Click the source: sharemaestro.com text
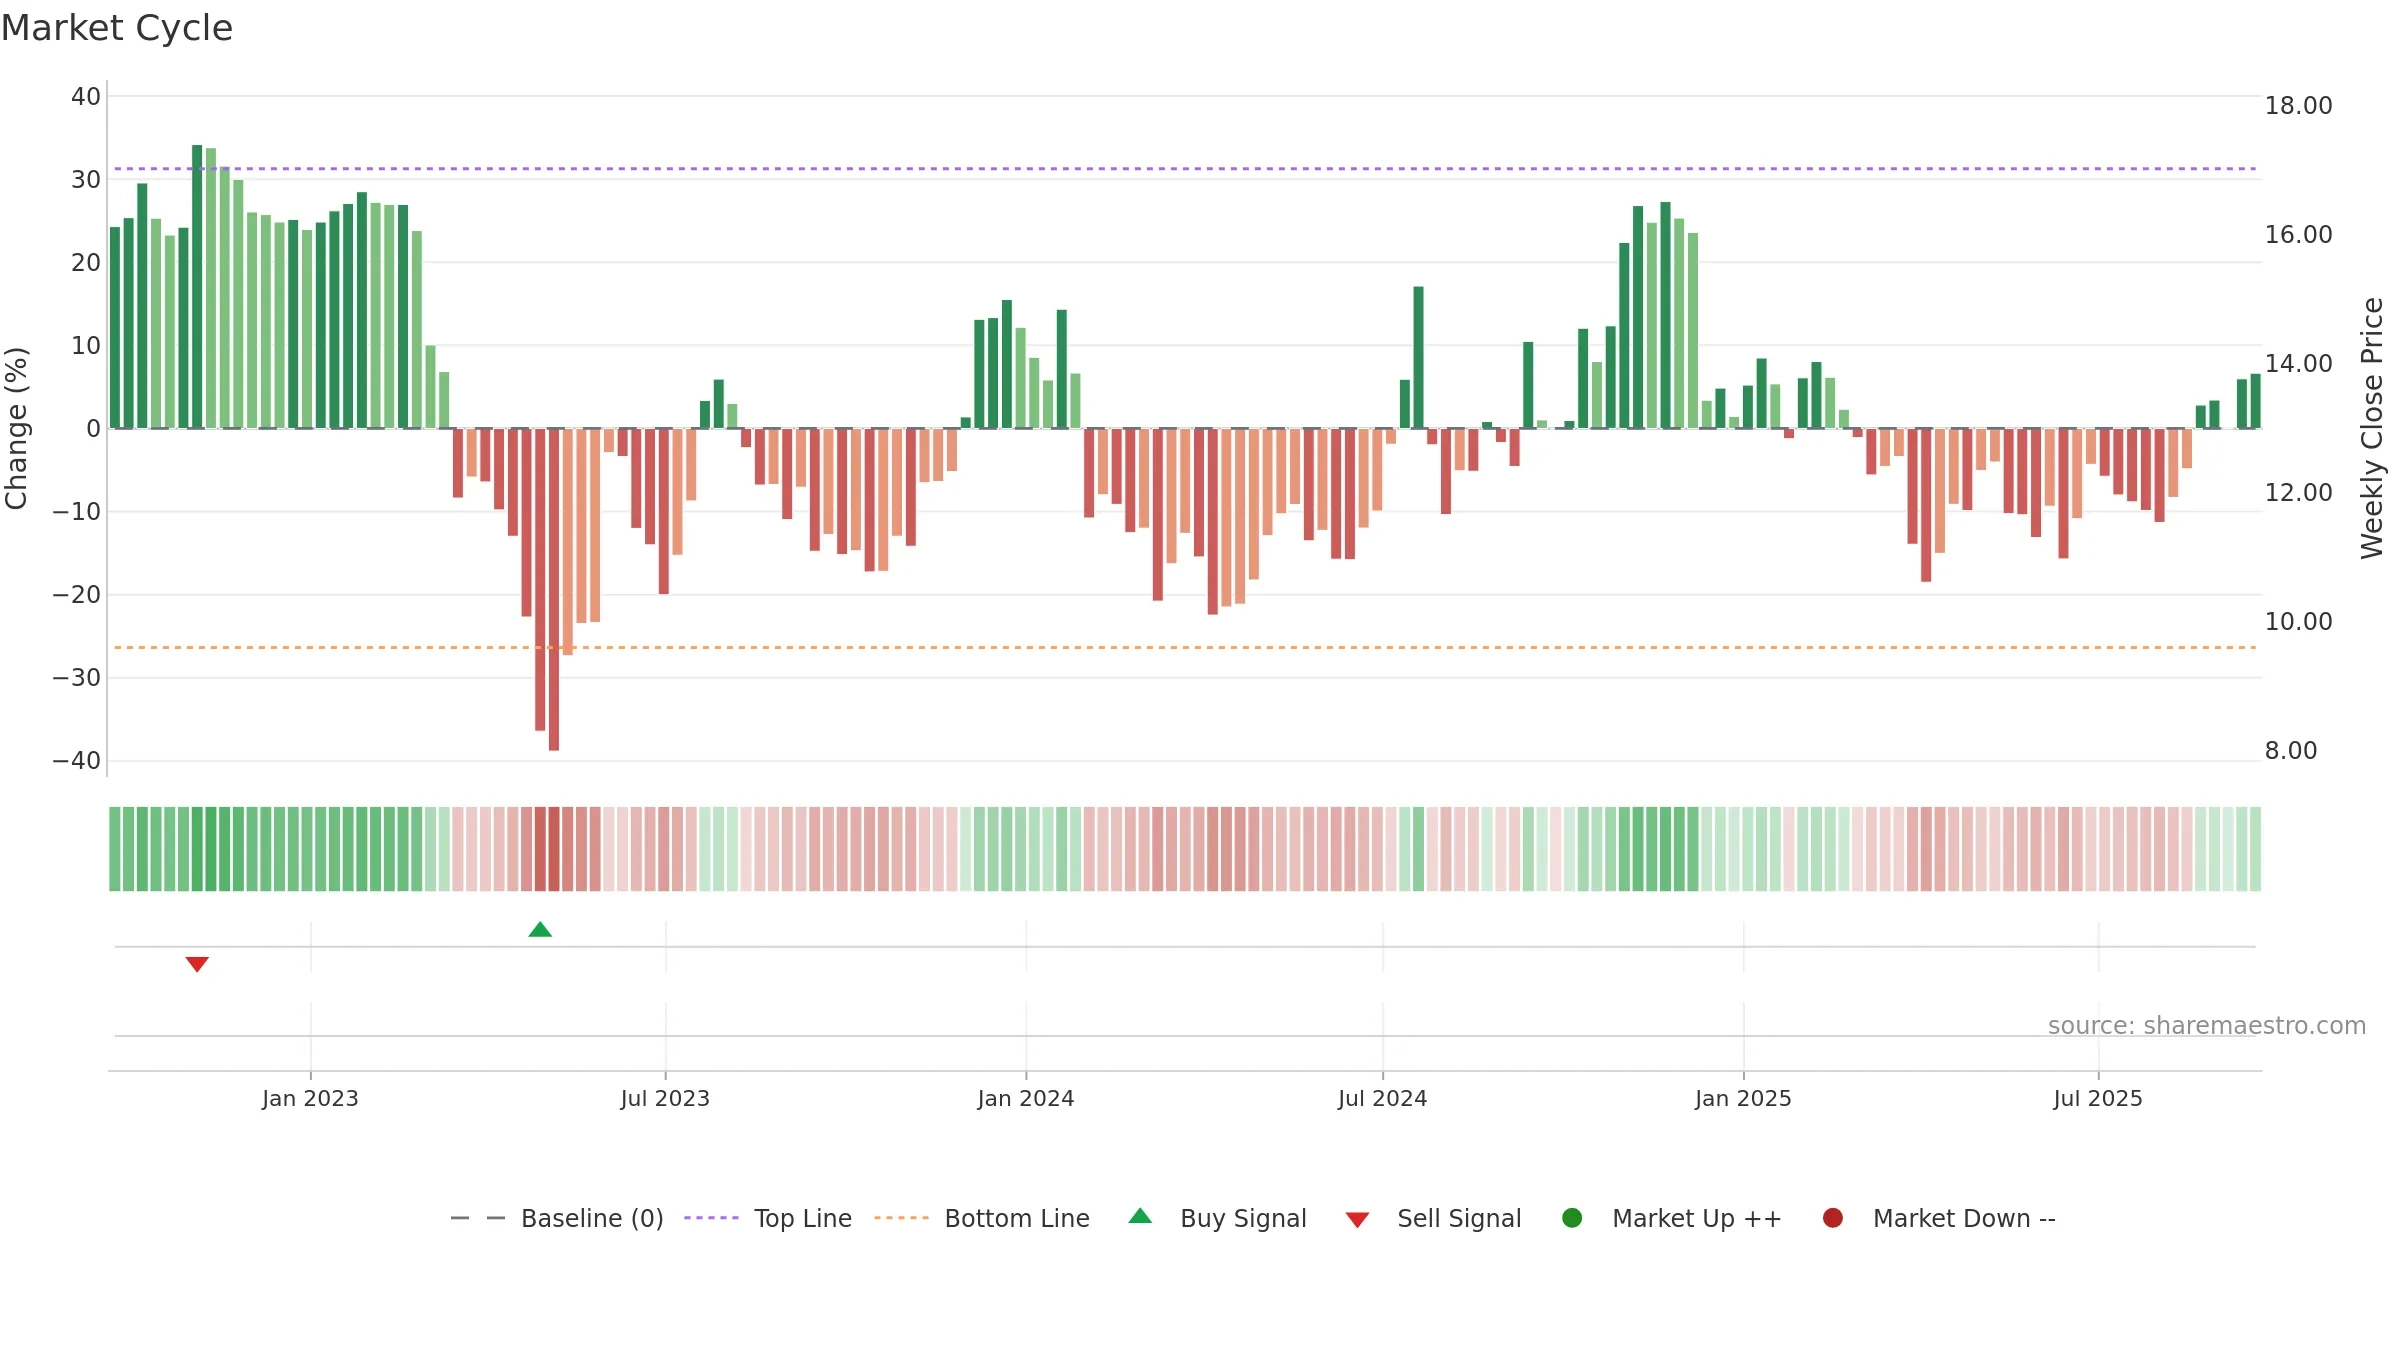 (2207, 1025)
